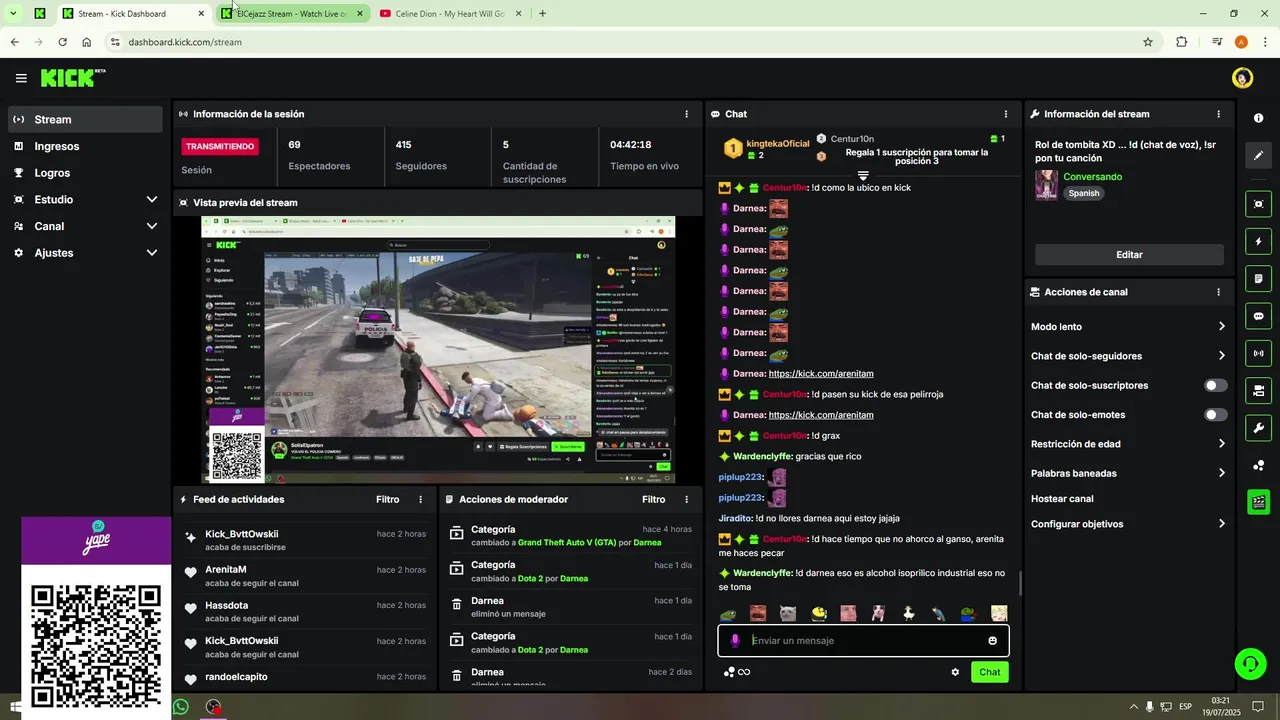Open Restricción de edad settings
The width and height of the screenshot is (1280, 720).
[1128, 444]
